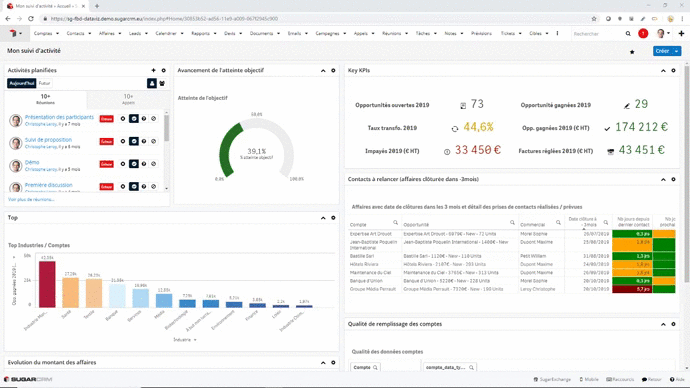Collapse the Contacts à relancer dashlet
The image size is (690, 388).
[x=663, y=179]
